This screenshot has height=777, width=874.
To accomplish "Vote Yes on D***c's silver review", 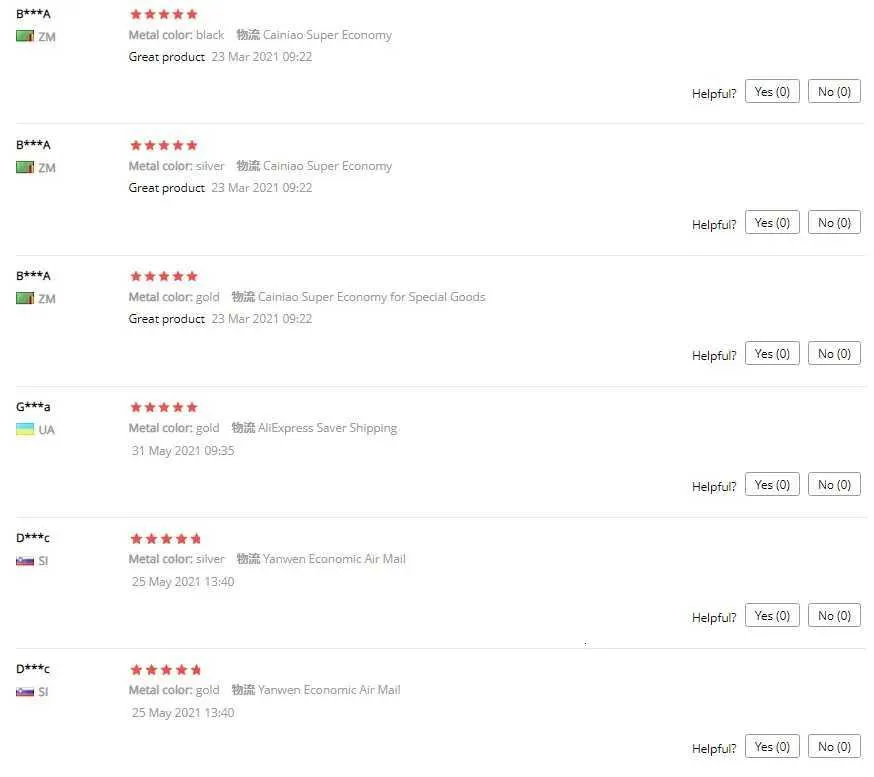I will click(x=771, y=616).
